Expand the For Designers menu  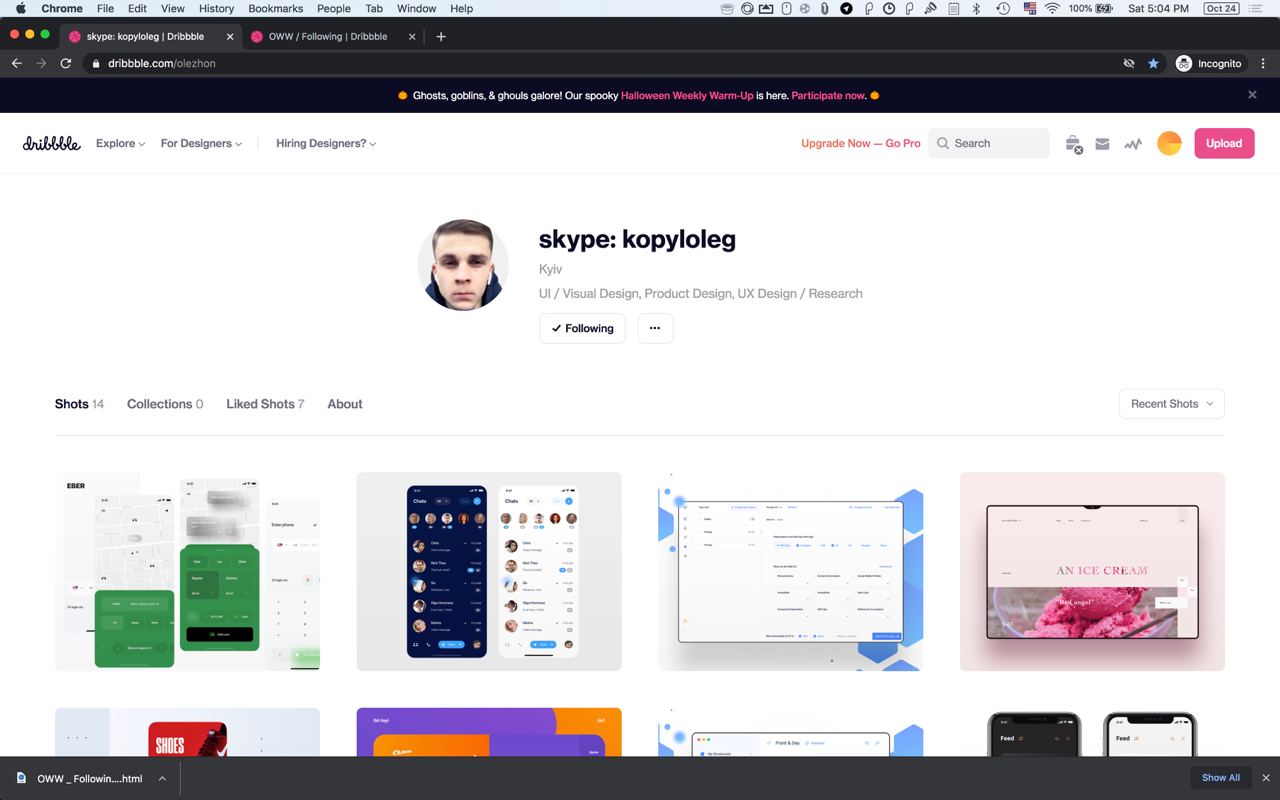pyautogui.click(x=201, y=143)
